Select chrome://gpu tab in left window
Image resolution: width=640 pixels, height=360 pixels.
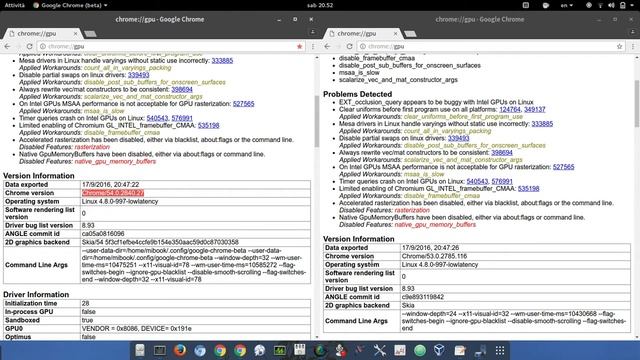pyautogui.click(x=42, y=33)
